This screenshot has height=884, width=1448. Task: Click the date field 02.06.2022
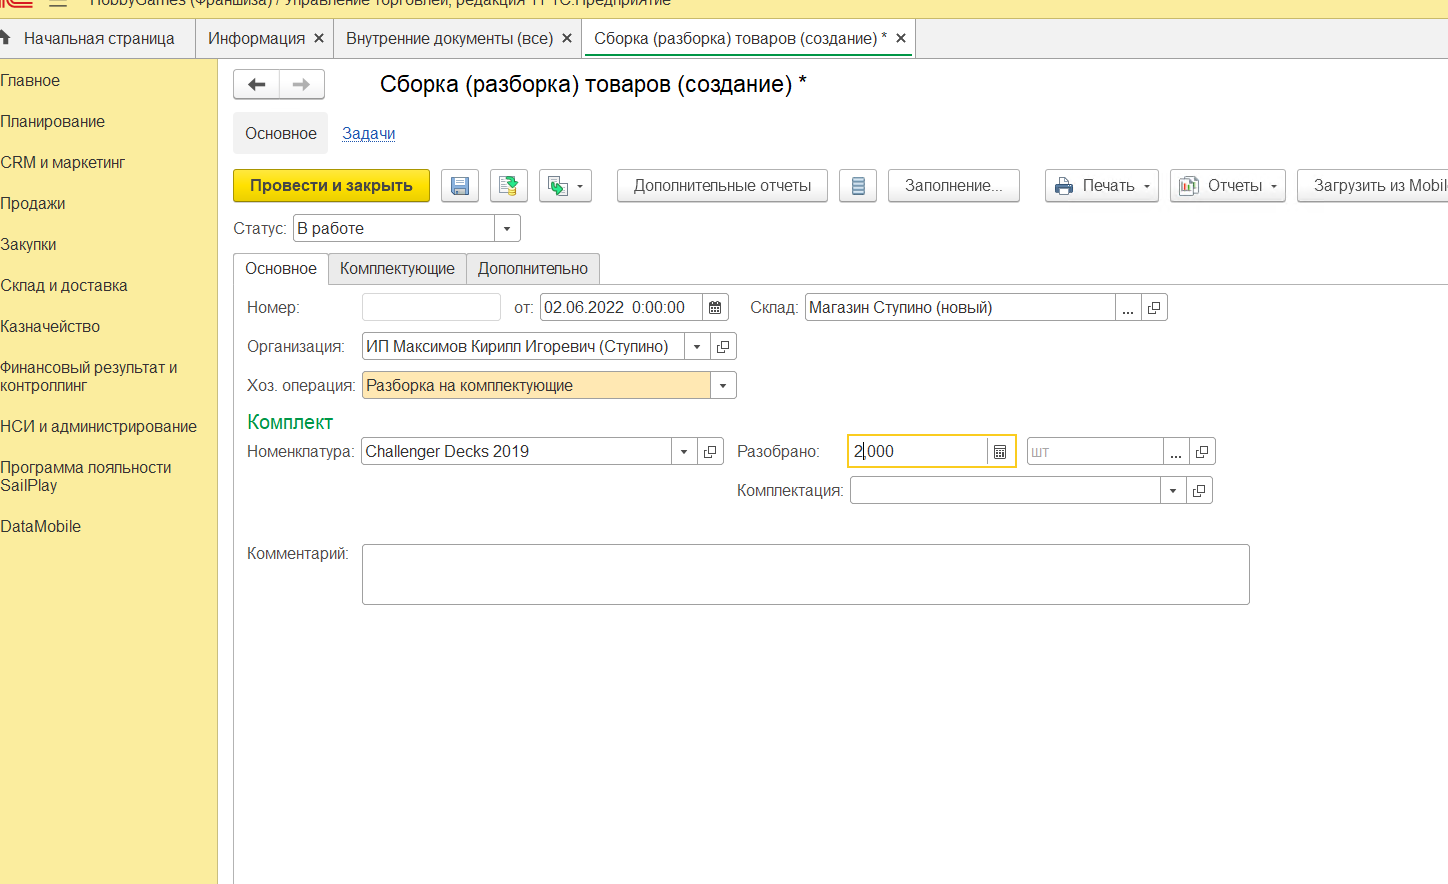[621, 308]
